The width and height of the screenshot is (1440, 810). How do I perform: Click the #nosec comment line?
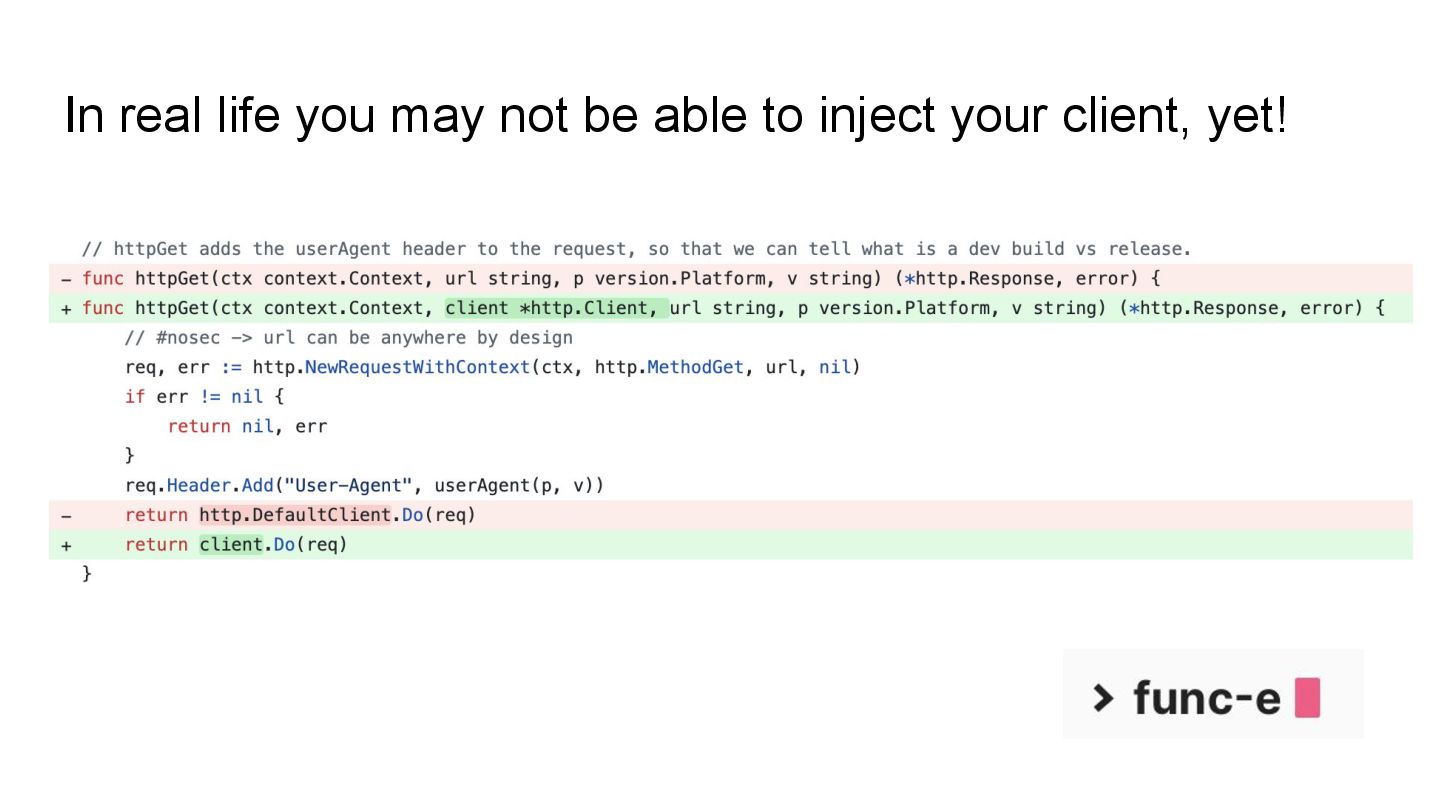pos(349,338)
